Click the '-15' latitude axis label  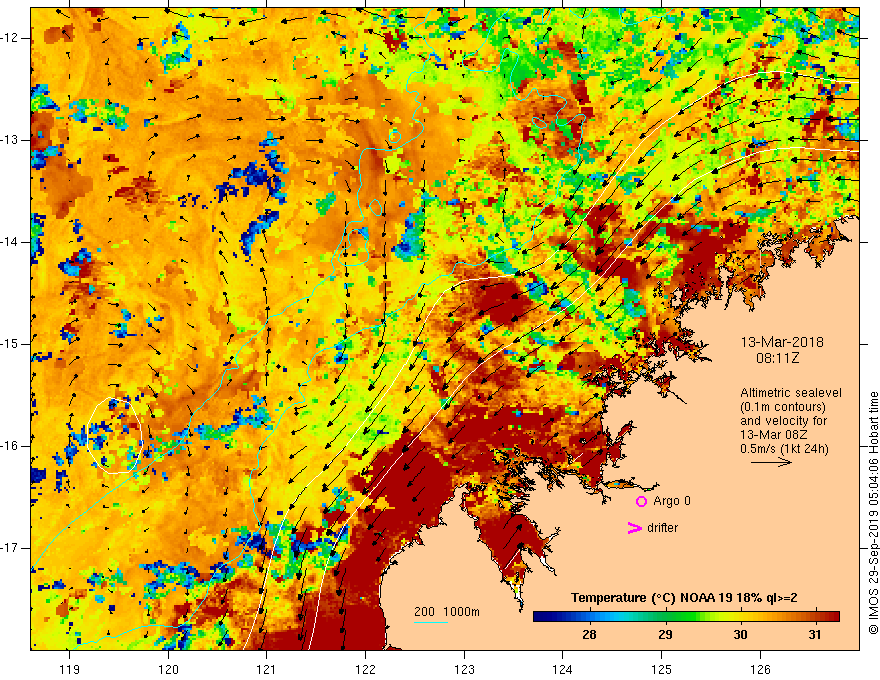point(9,344)
